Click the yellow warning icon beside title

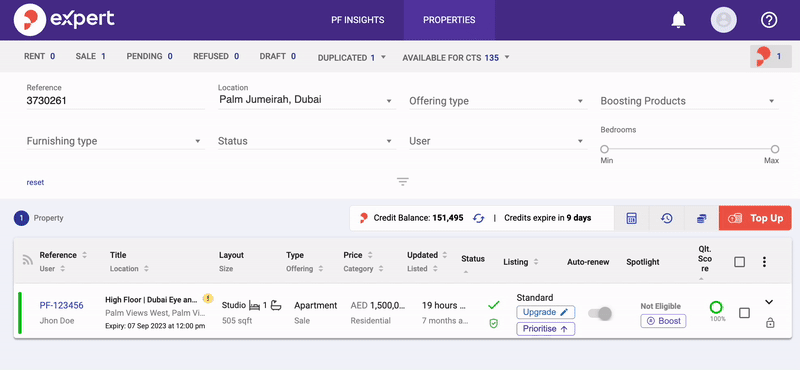coord(208,299)
